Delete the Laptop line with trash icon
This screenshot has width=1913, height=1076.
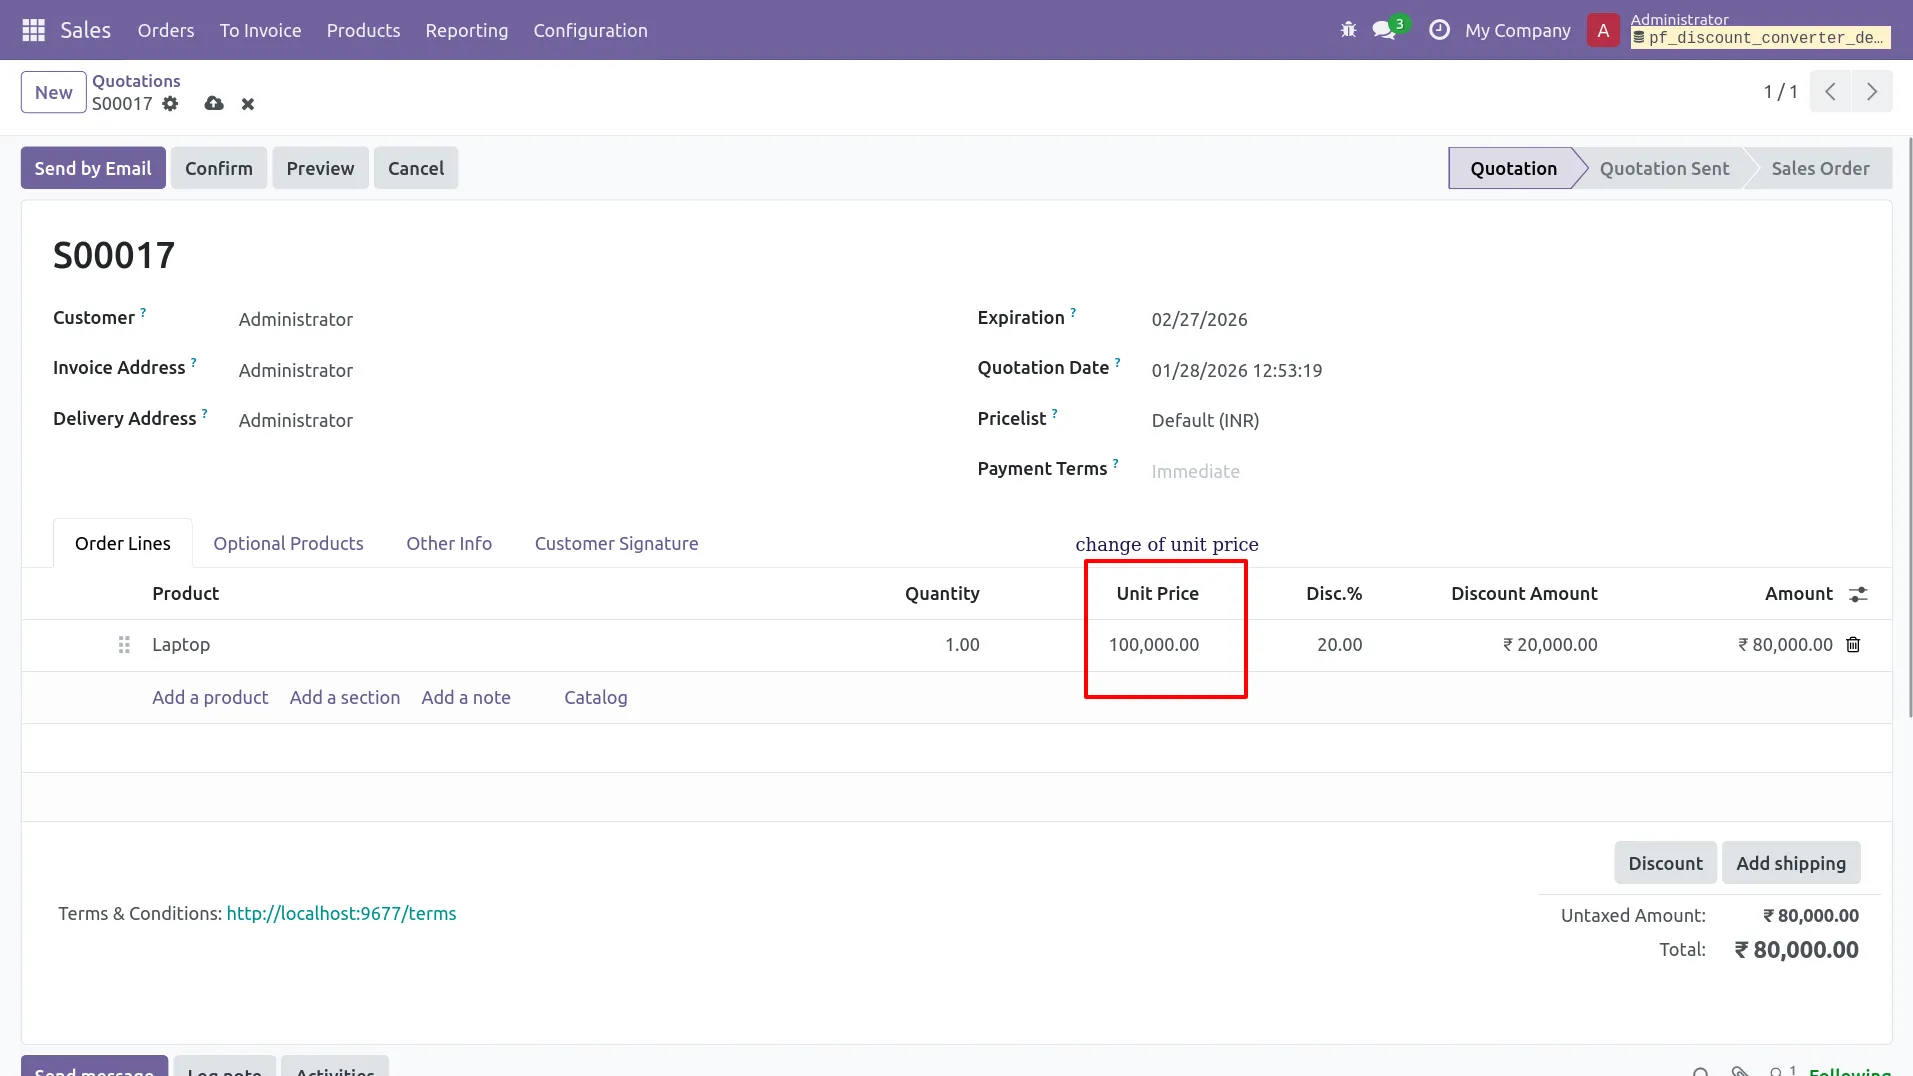[x=1853, y=645]
